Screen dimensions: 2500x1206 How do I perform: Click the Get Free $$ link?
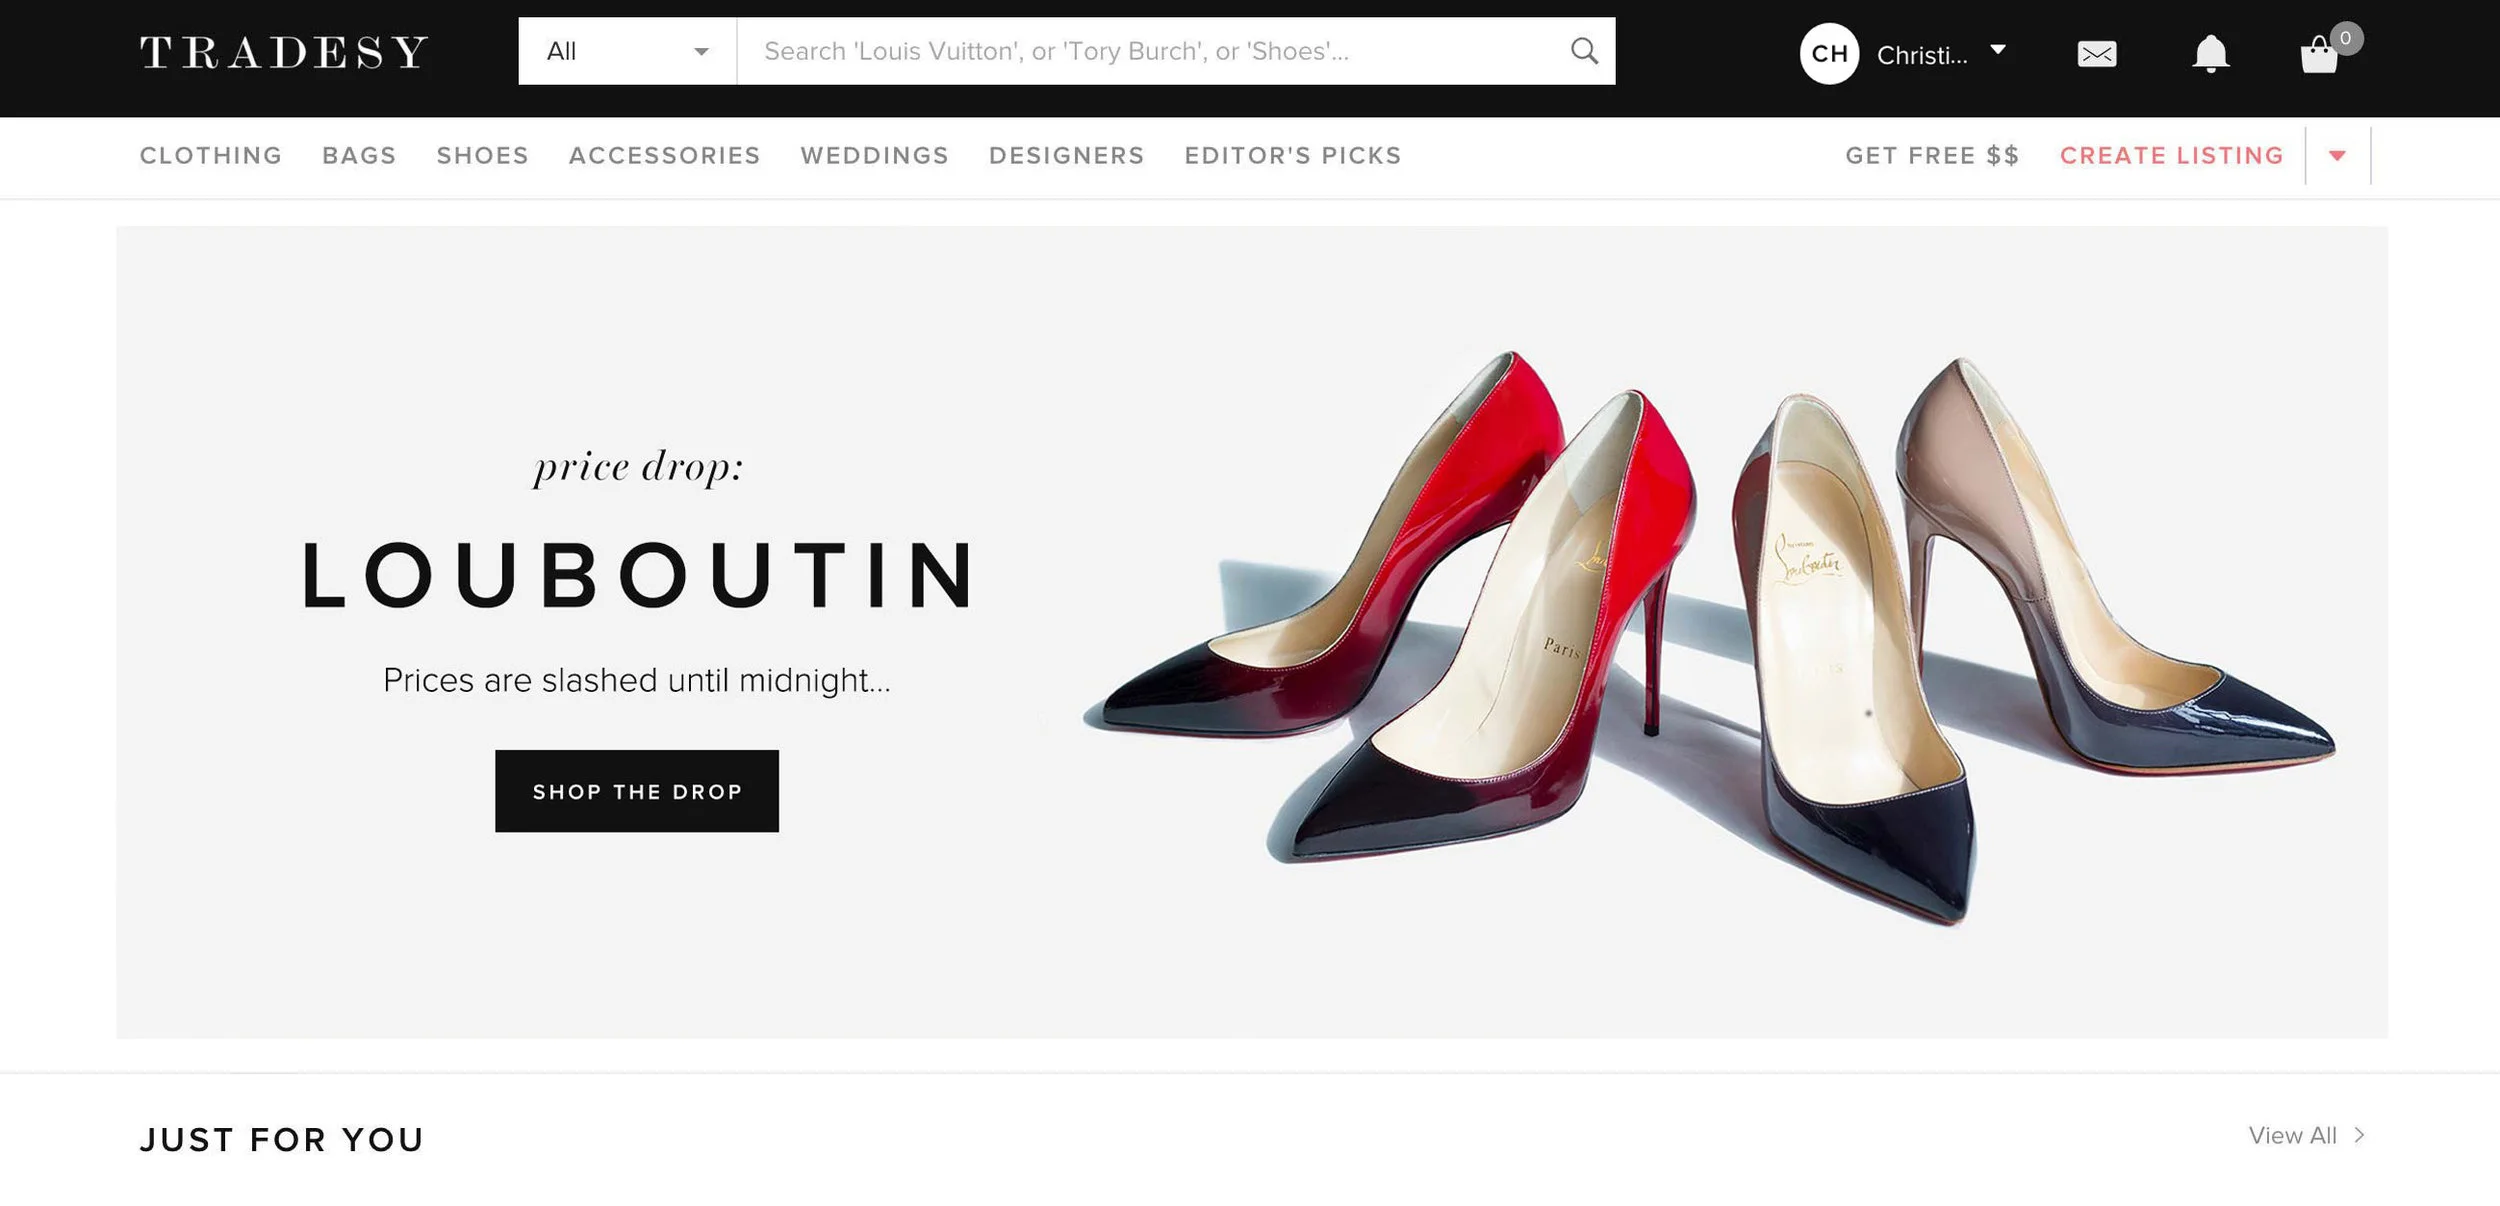pyautogui.click(x=1932, y=156)
